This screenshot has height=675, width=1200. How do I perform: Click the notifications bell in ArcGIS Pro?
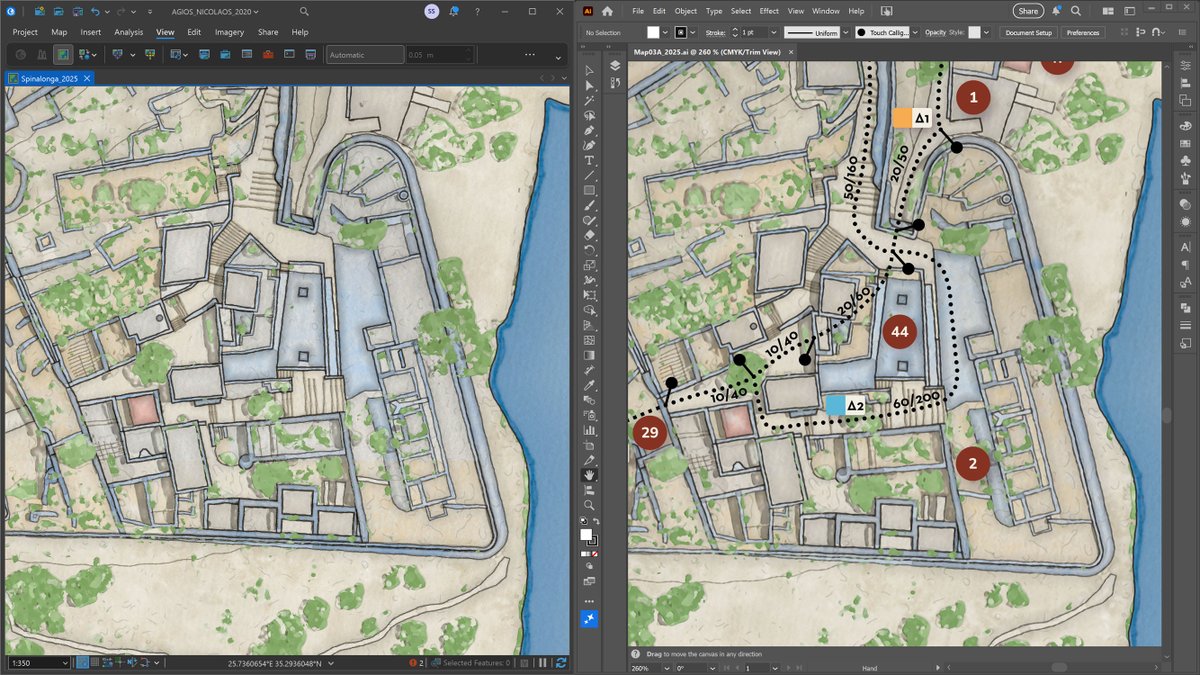pos(455,10)
